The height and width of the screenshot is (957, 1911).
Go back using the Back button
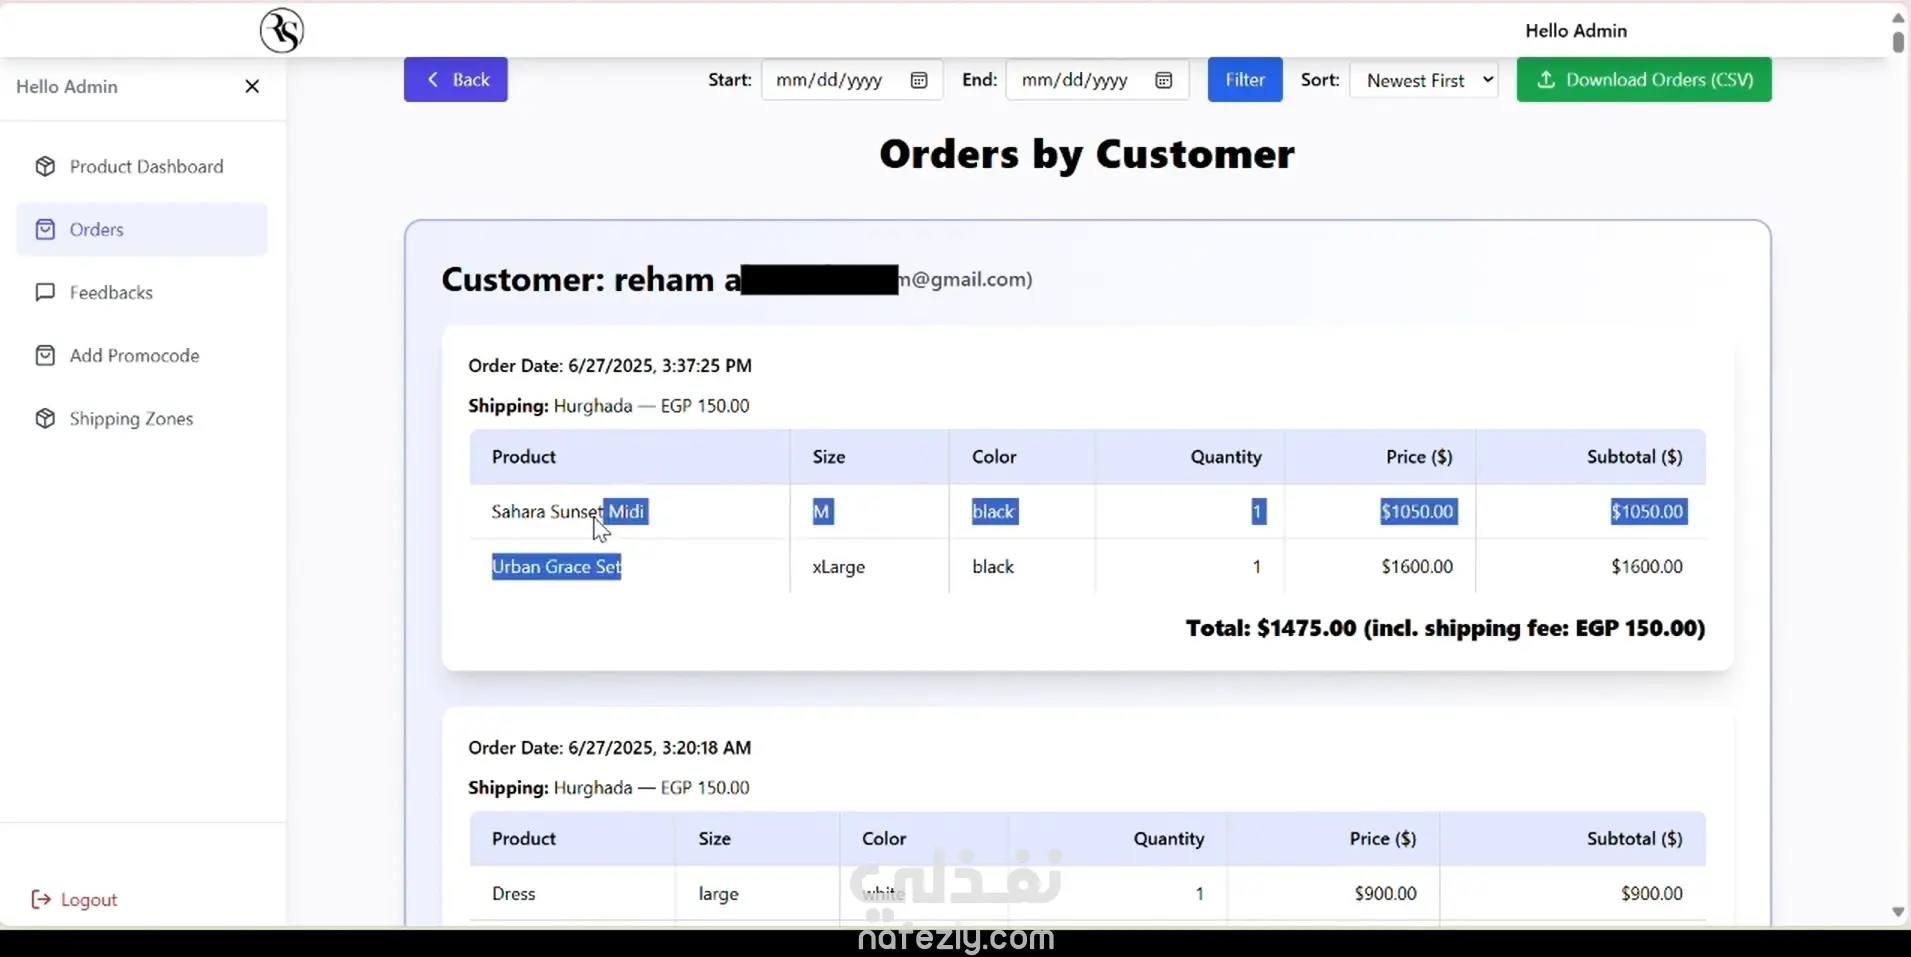click(x=456, y=80)
